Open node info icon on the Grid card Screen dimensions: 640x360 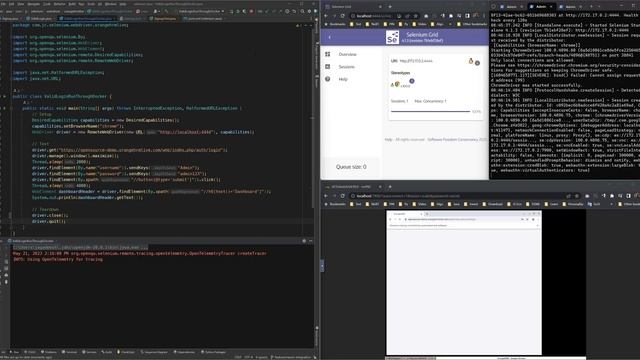tap(477, 63)
